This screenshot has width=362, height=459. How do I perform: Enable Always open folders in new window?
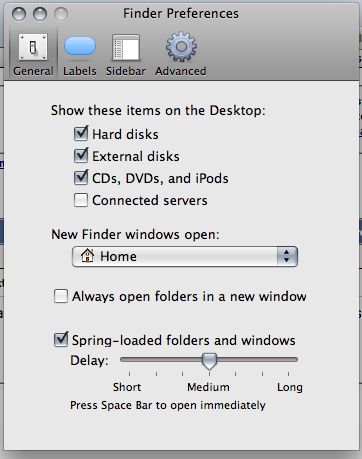(x=61, y=296)
